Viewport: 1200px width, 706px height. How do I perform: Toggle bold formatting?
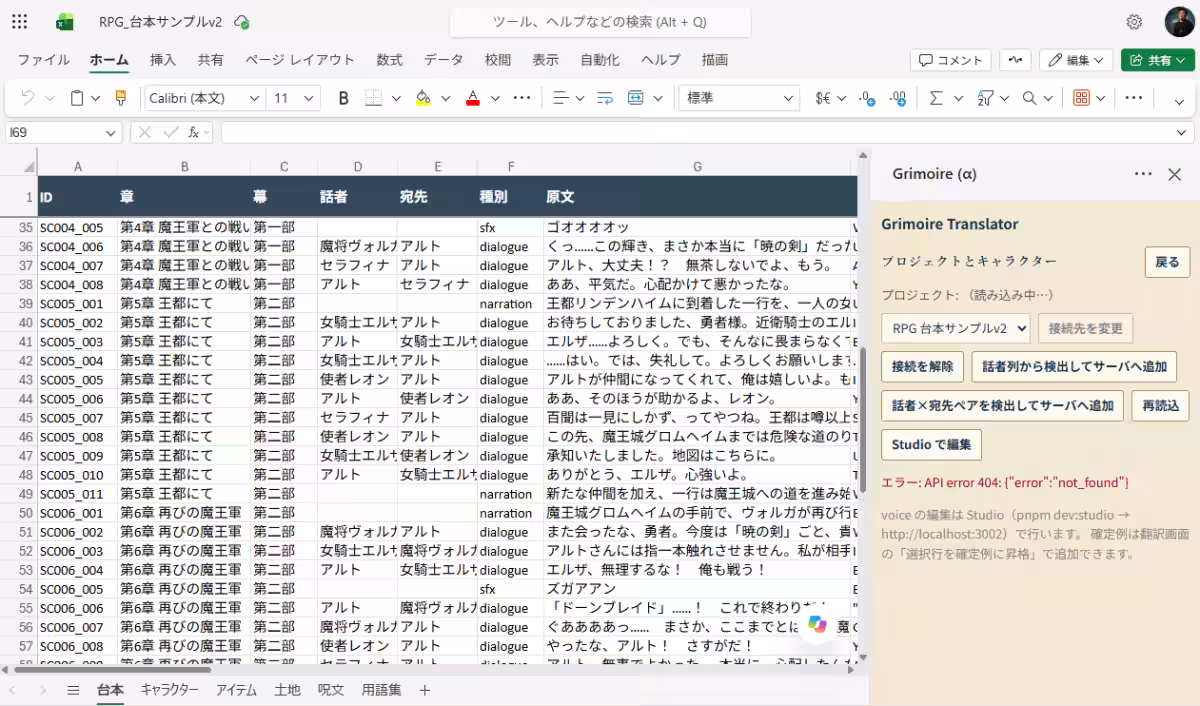pyautogui.click(x=343, y=98)
